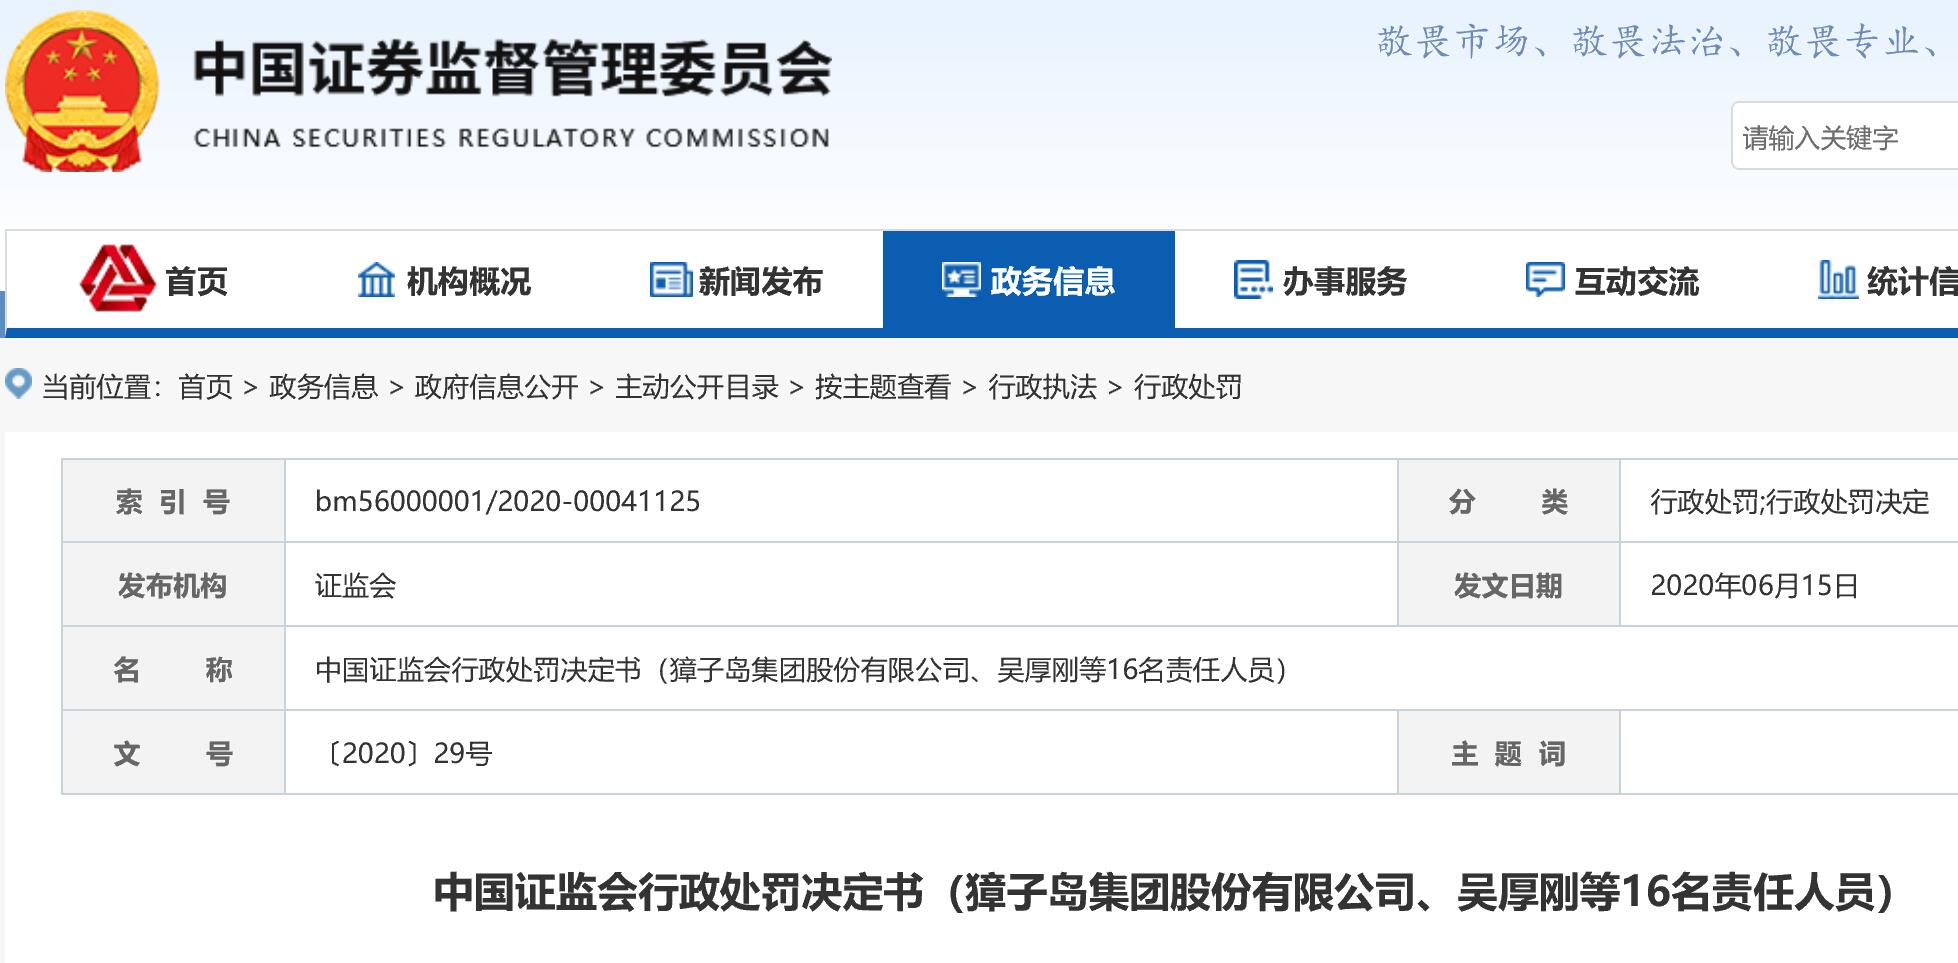Viewport: 1958px width, 963px height.
Task: Click the document icon beside 办事服务
Action: [x=1252, y=280]
